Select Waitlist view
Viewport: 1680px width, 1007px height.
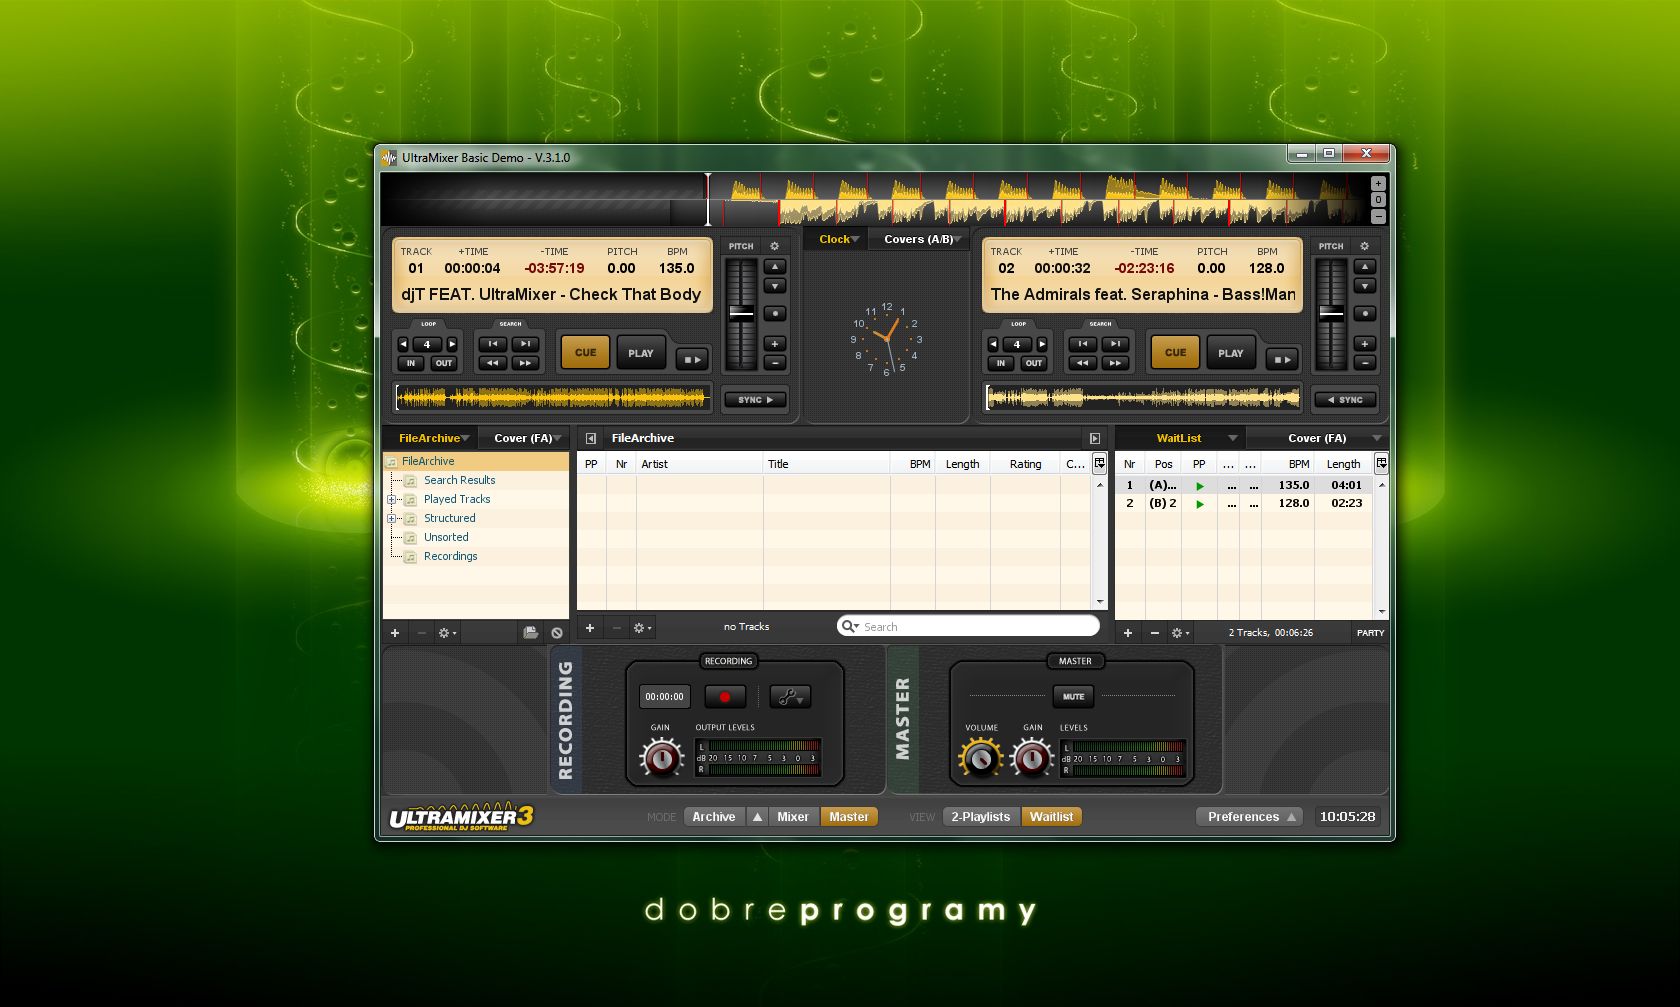pos(1052,817)
